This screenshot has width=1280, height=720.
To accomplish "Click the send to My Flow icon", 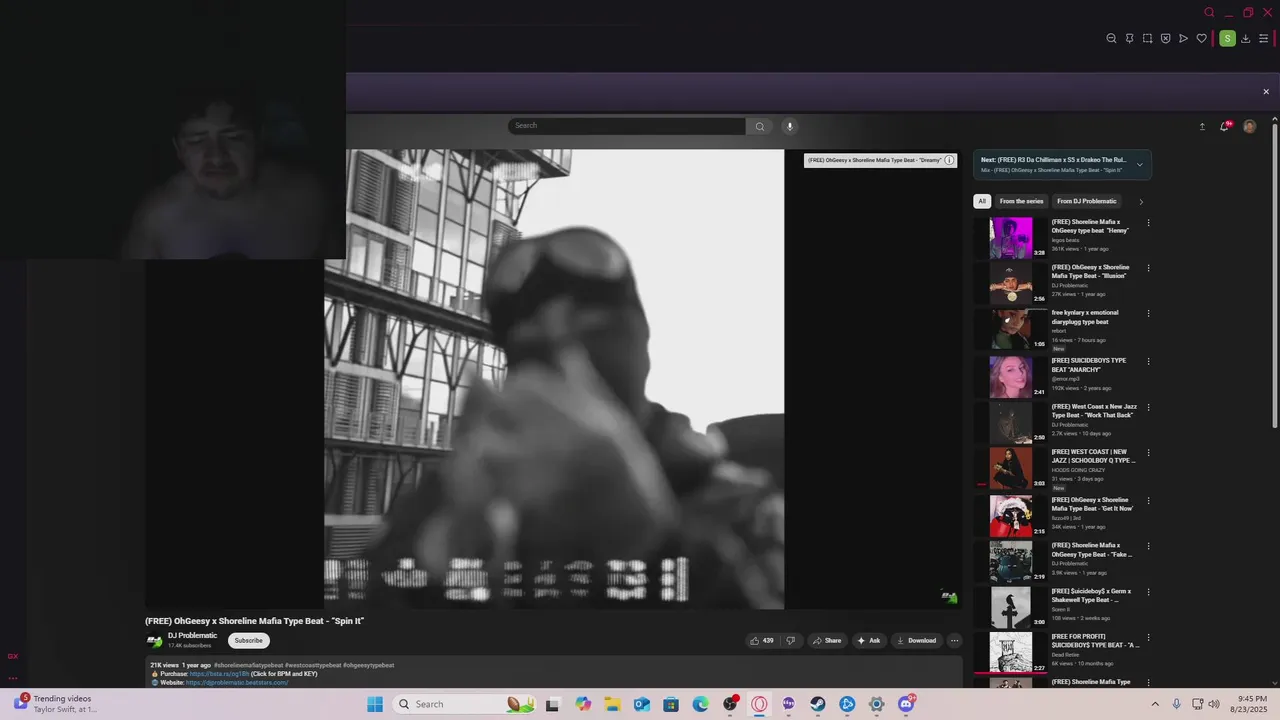I will [1183, 39].
